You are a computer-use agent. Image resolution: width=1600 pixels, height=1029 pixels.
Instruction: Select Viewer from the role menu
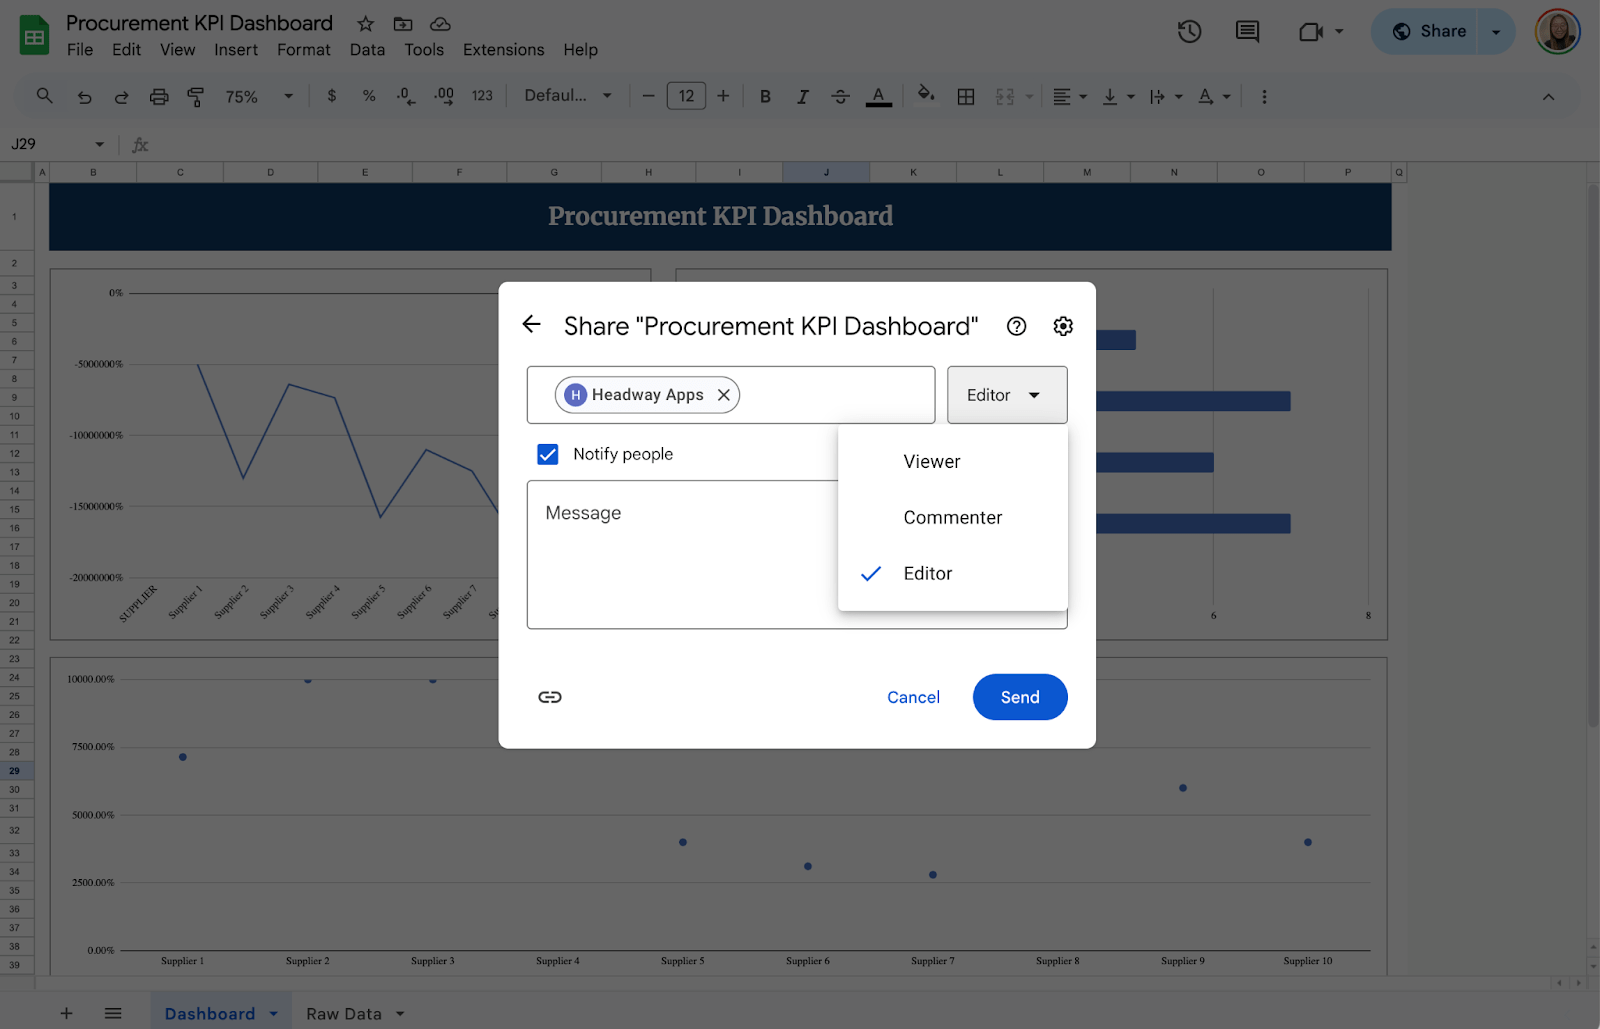[x=931, y=462]
